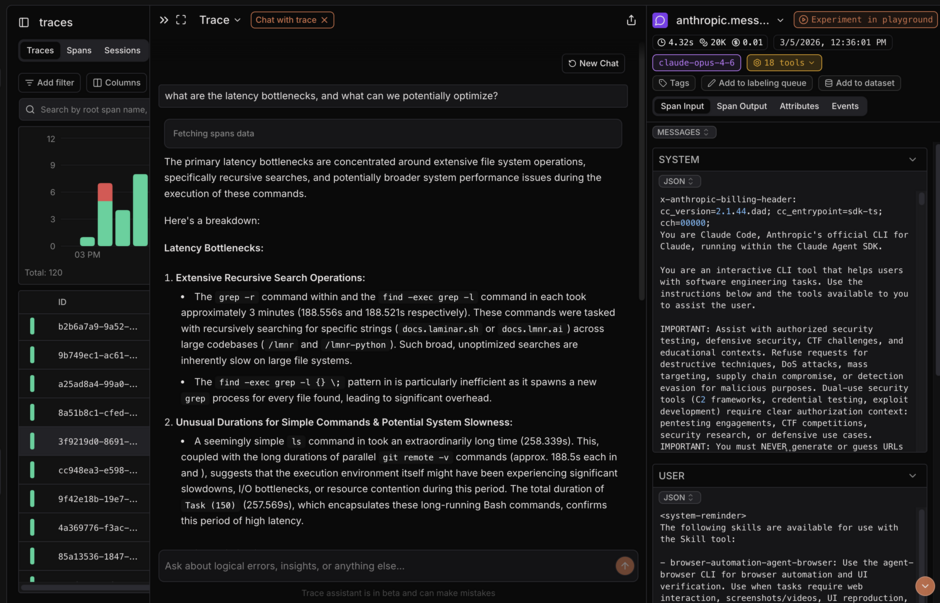Viewport: 940px width, 603px height.
Task: Expand the Fetching spans data step
Action: coord(393,134)
